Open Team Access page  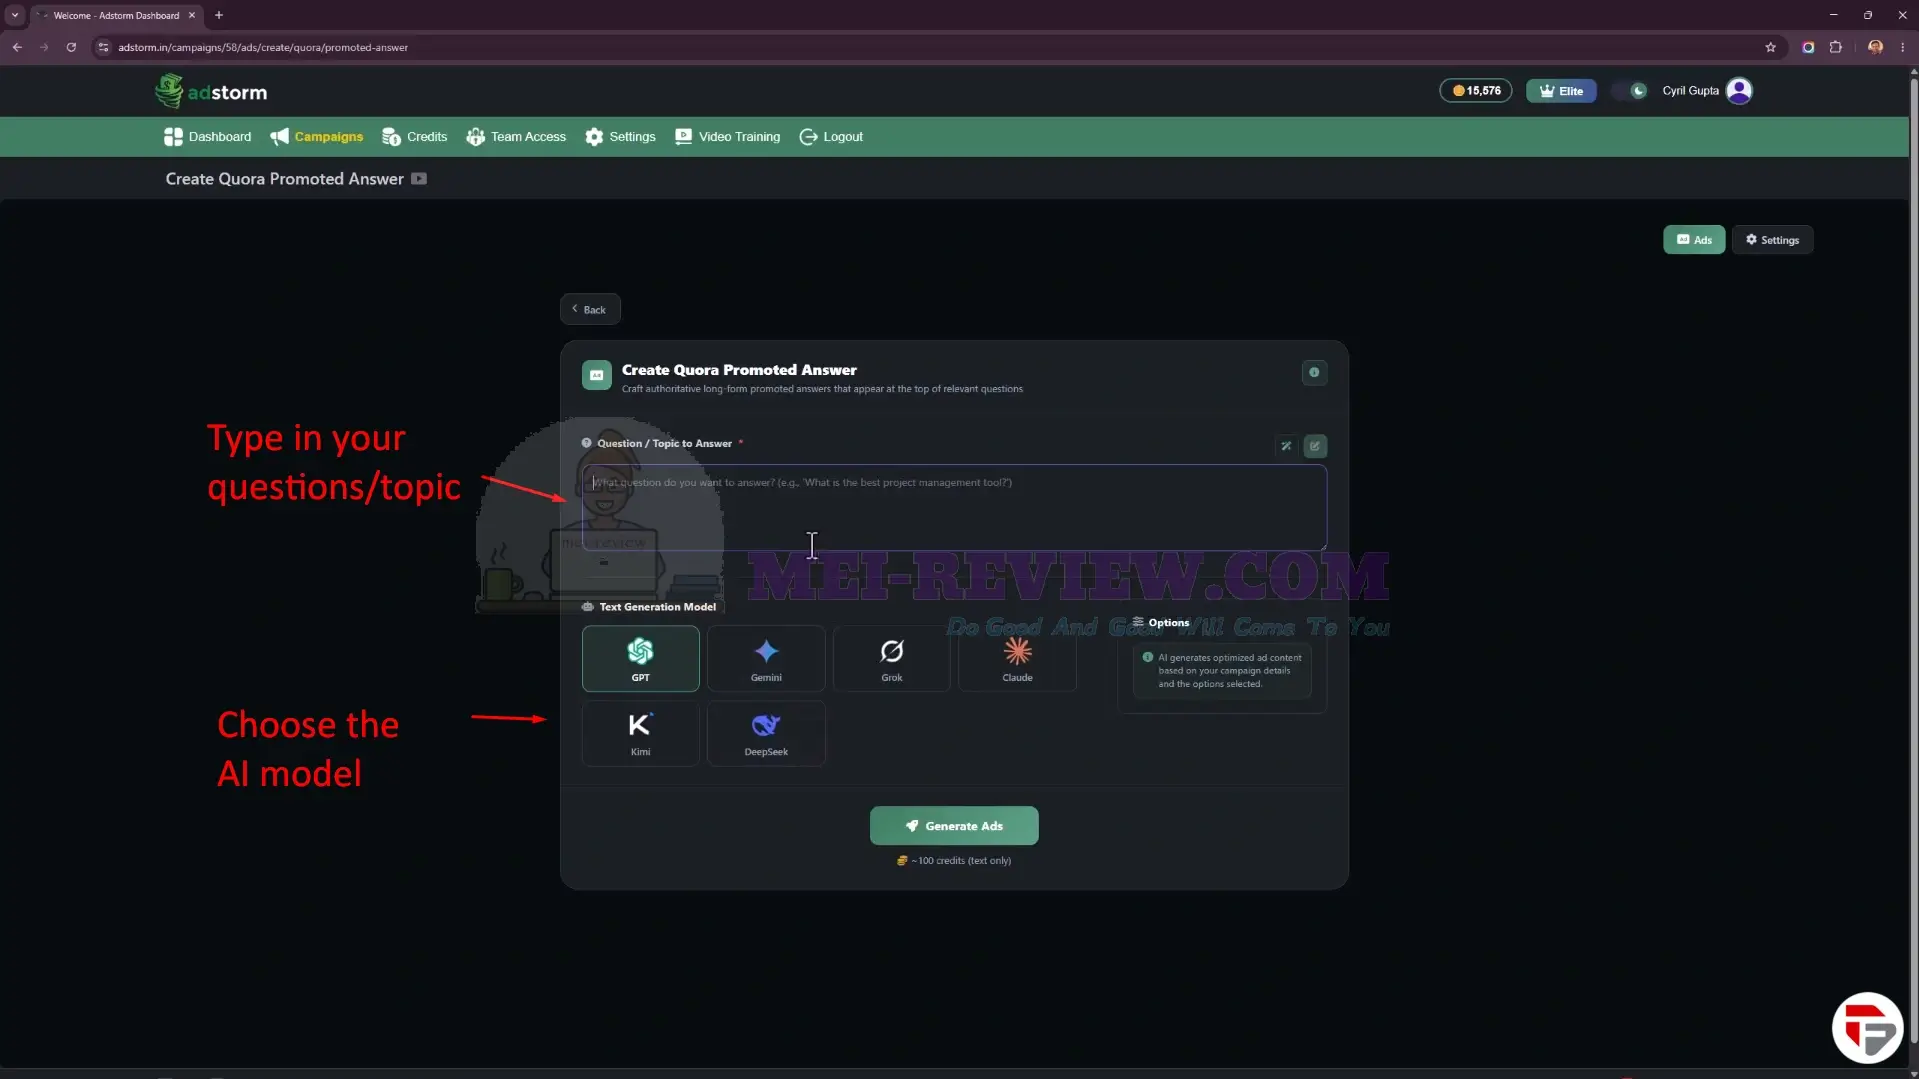(516, 137)
